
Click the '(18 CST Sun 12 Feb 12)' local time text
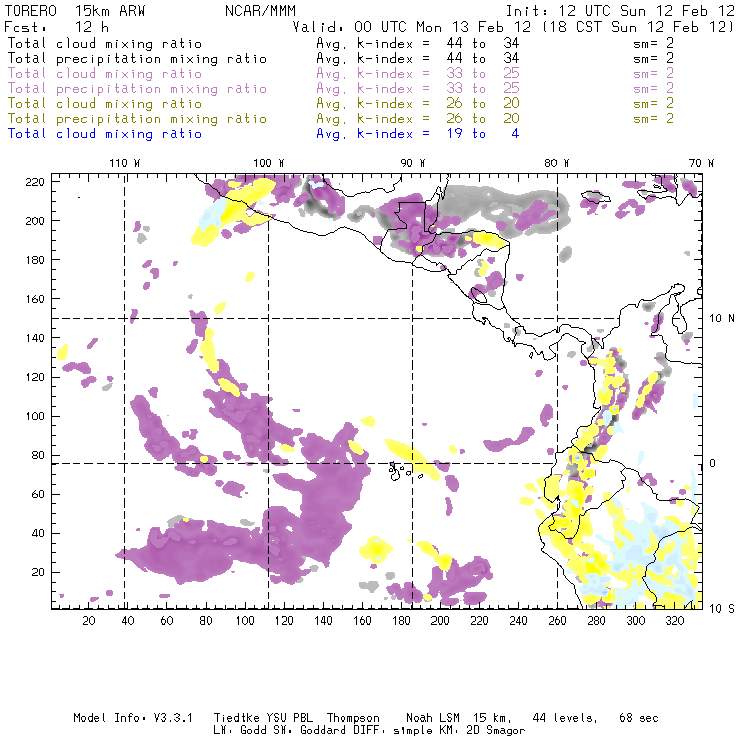pyautogui.click(x=638, y=27)
